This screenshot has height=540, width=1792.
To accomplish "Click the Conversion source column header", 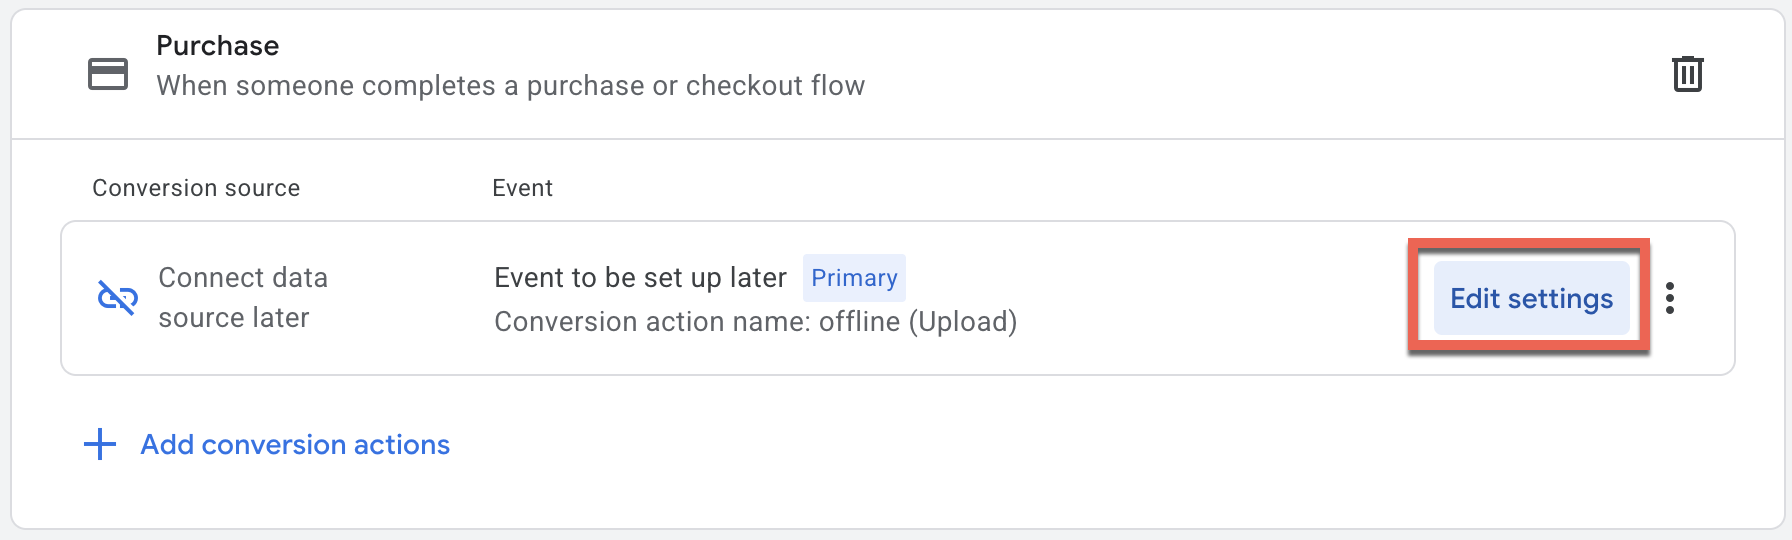I will (x=196, y=188).
